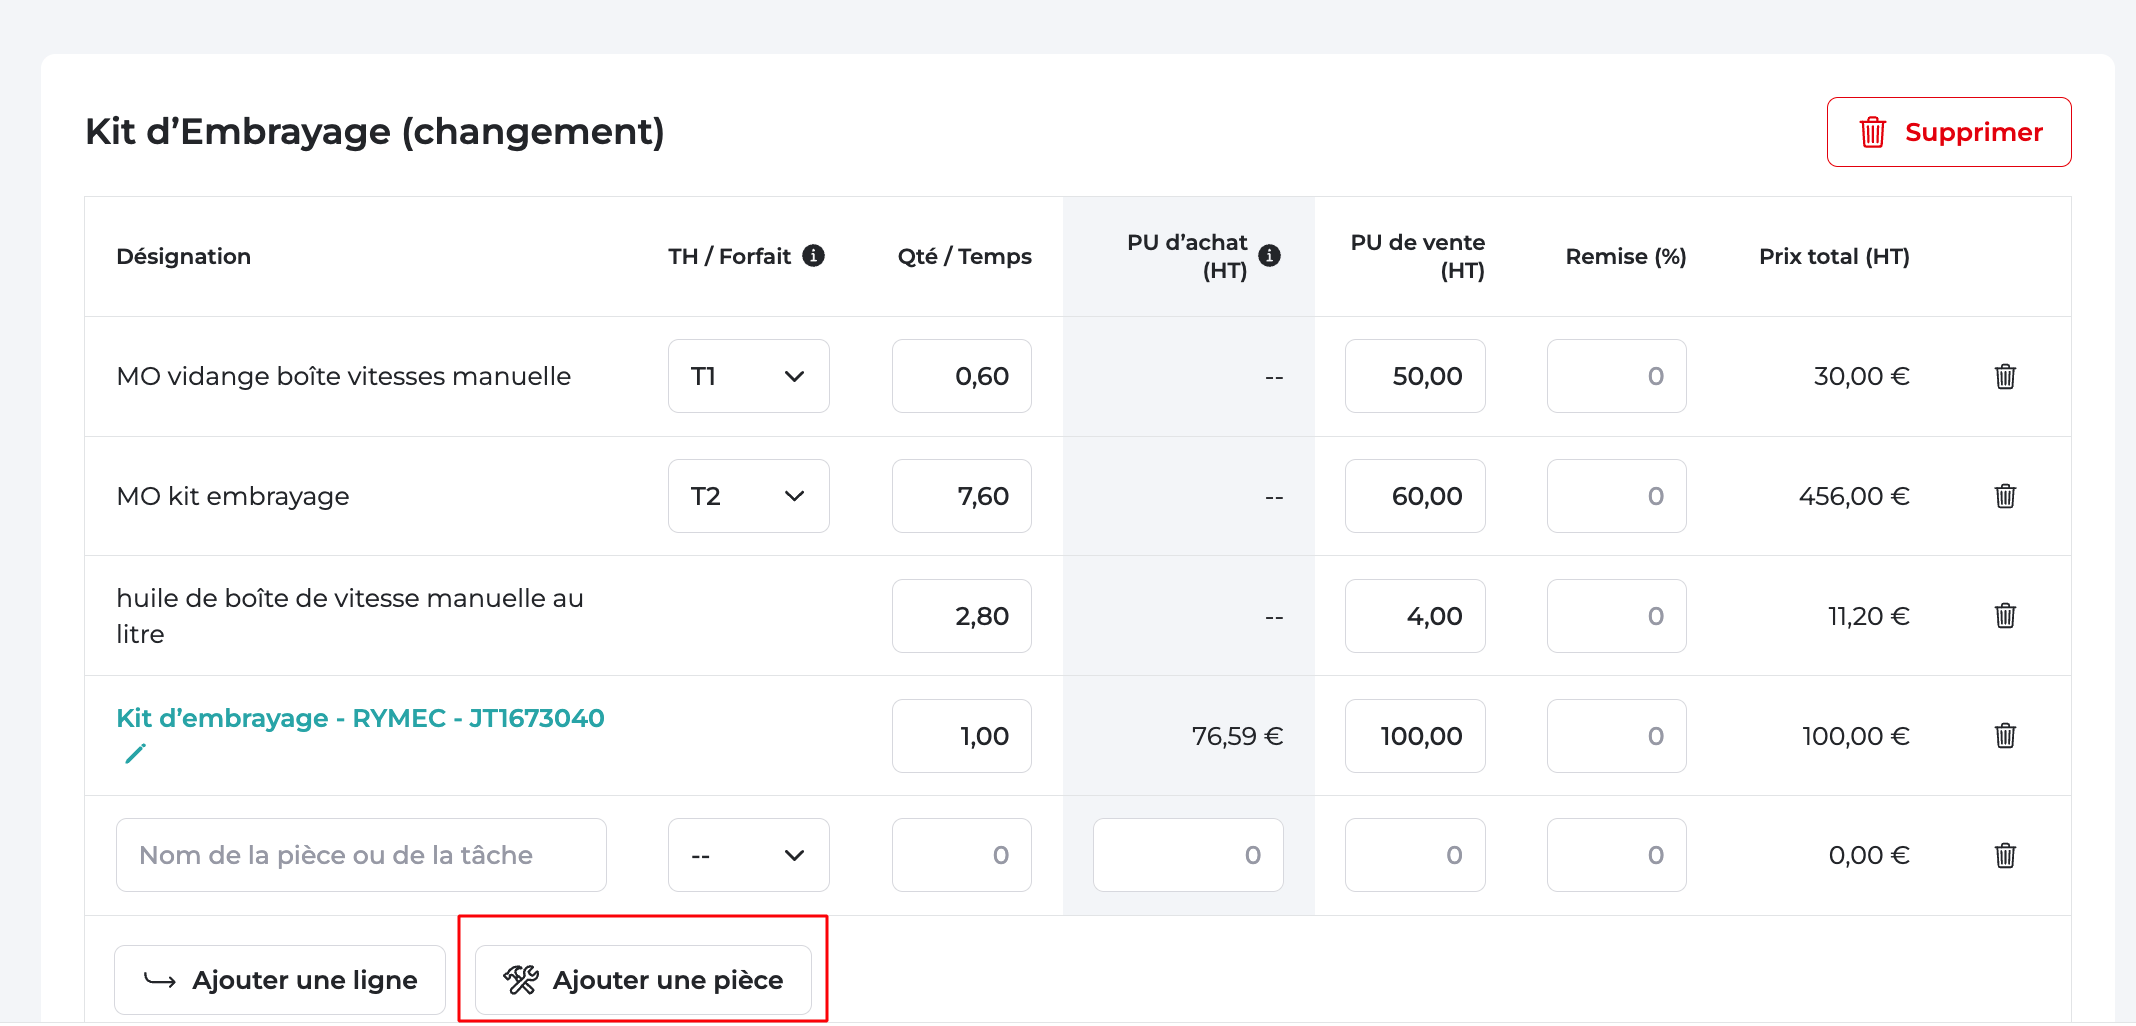Click Ajouter une ligne button
The width and height of the screenshot is (2136, 1026).
point(280,980)
